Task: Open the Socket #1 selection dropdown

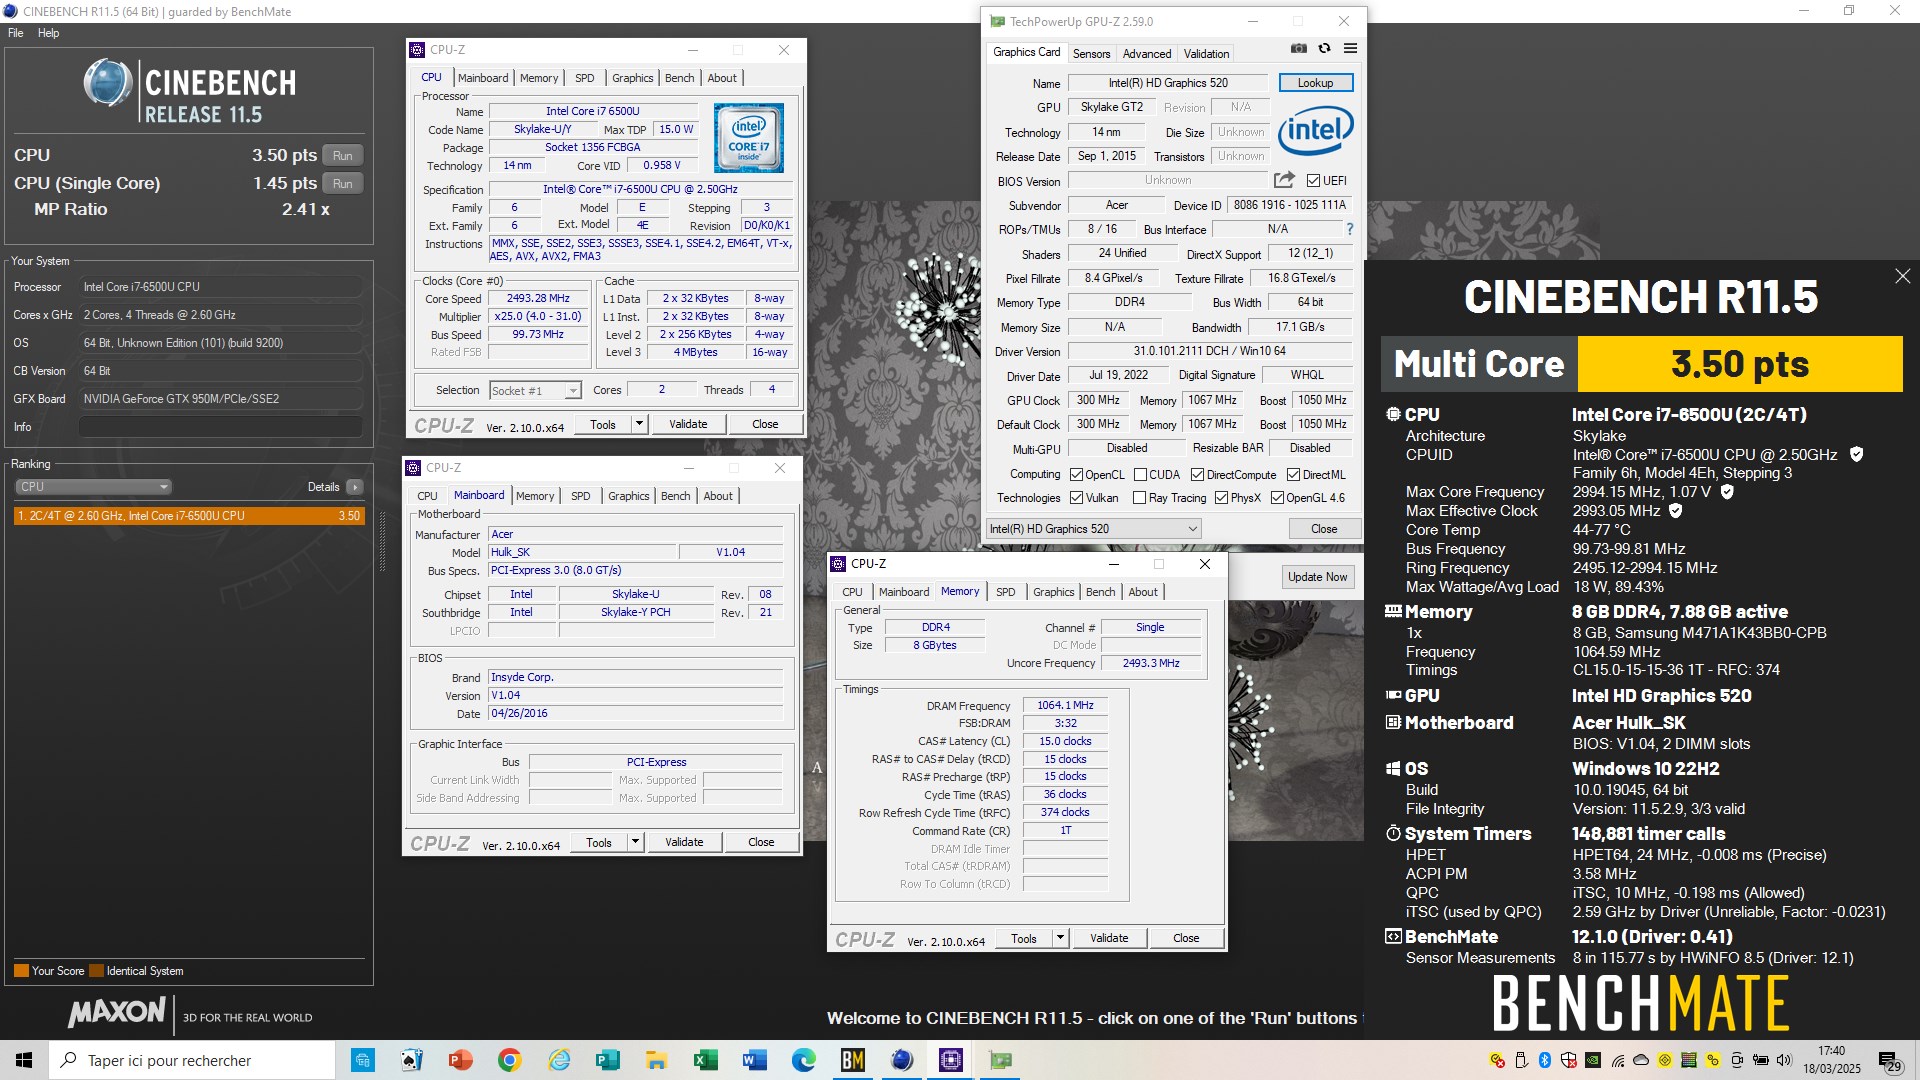Action: 535,391
